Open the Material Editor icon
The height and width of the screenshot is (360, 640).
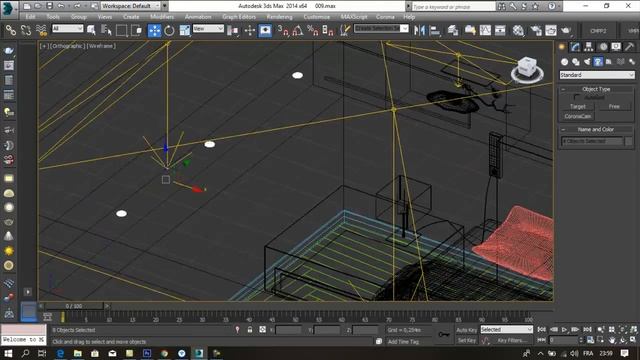(x=518, y=30)
